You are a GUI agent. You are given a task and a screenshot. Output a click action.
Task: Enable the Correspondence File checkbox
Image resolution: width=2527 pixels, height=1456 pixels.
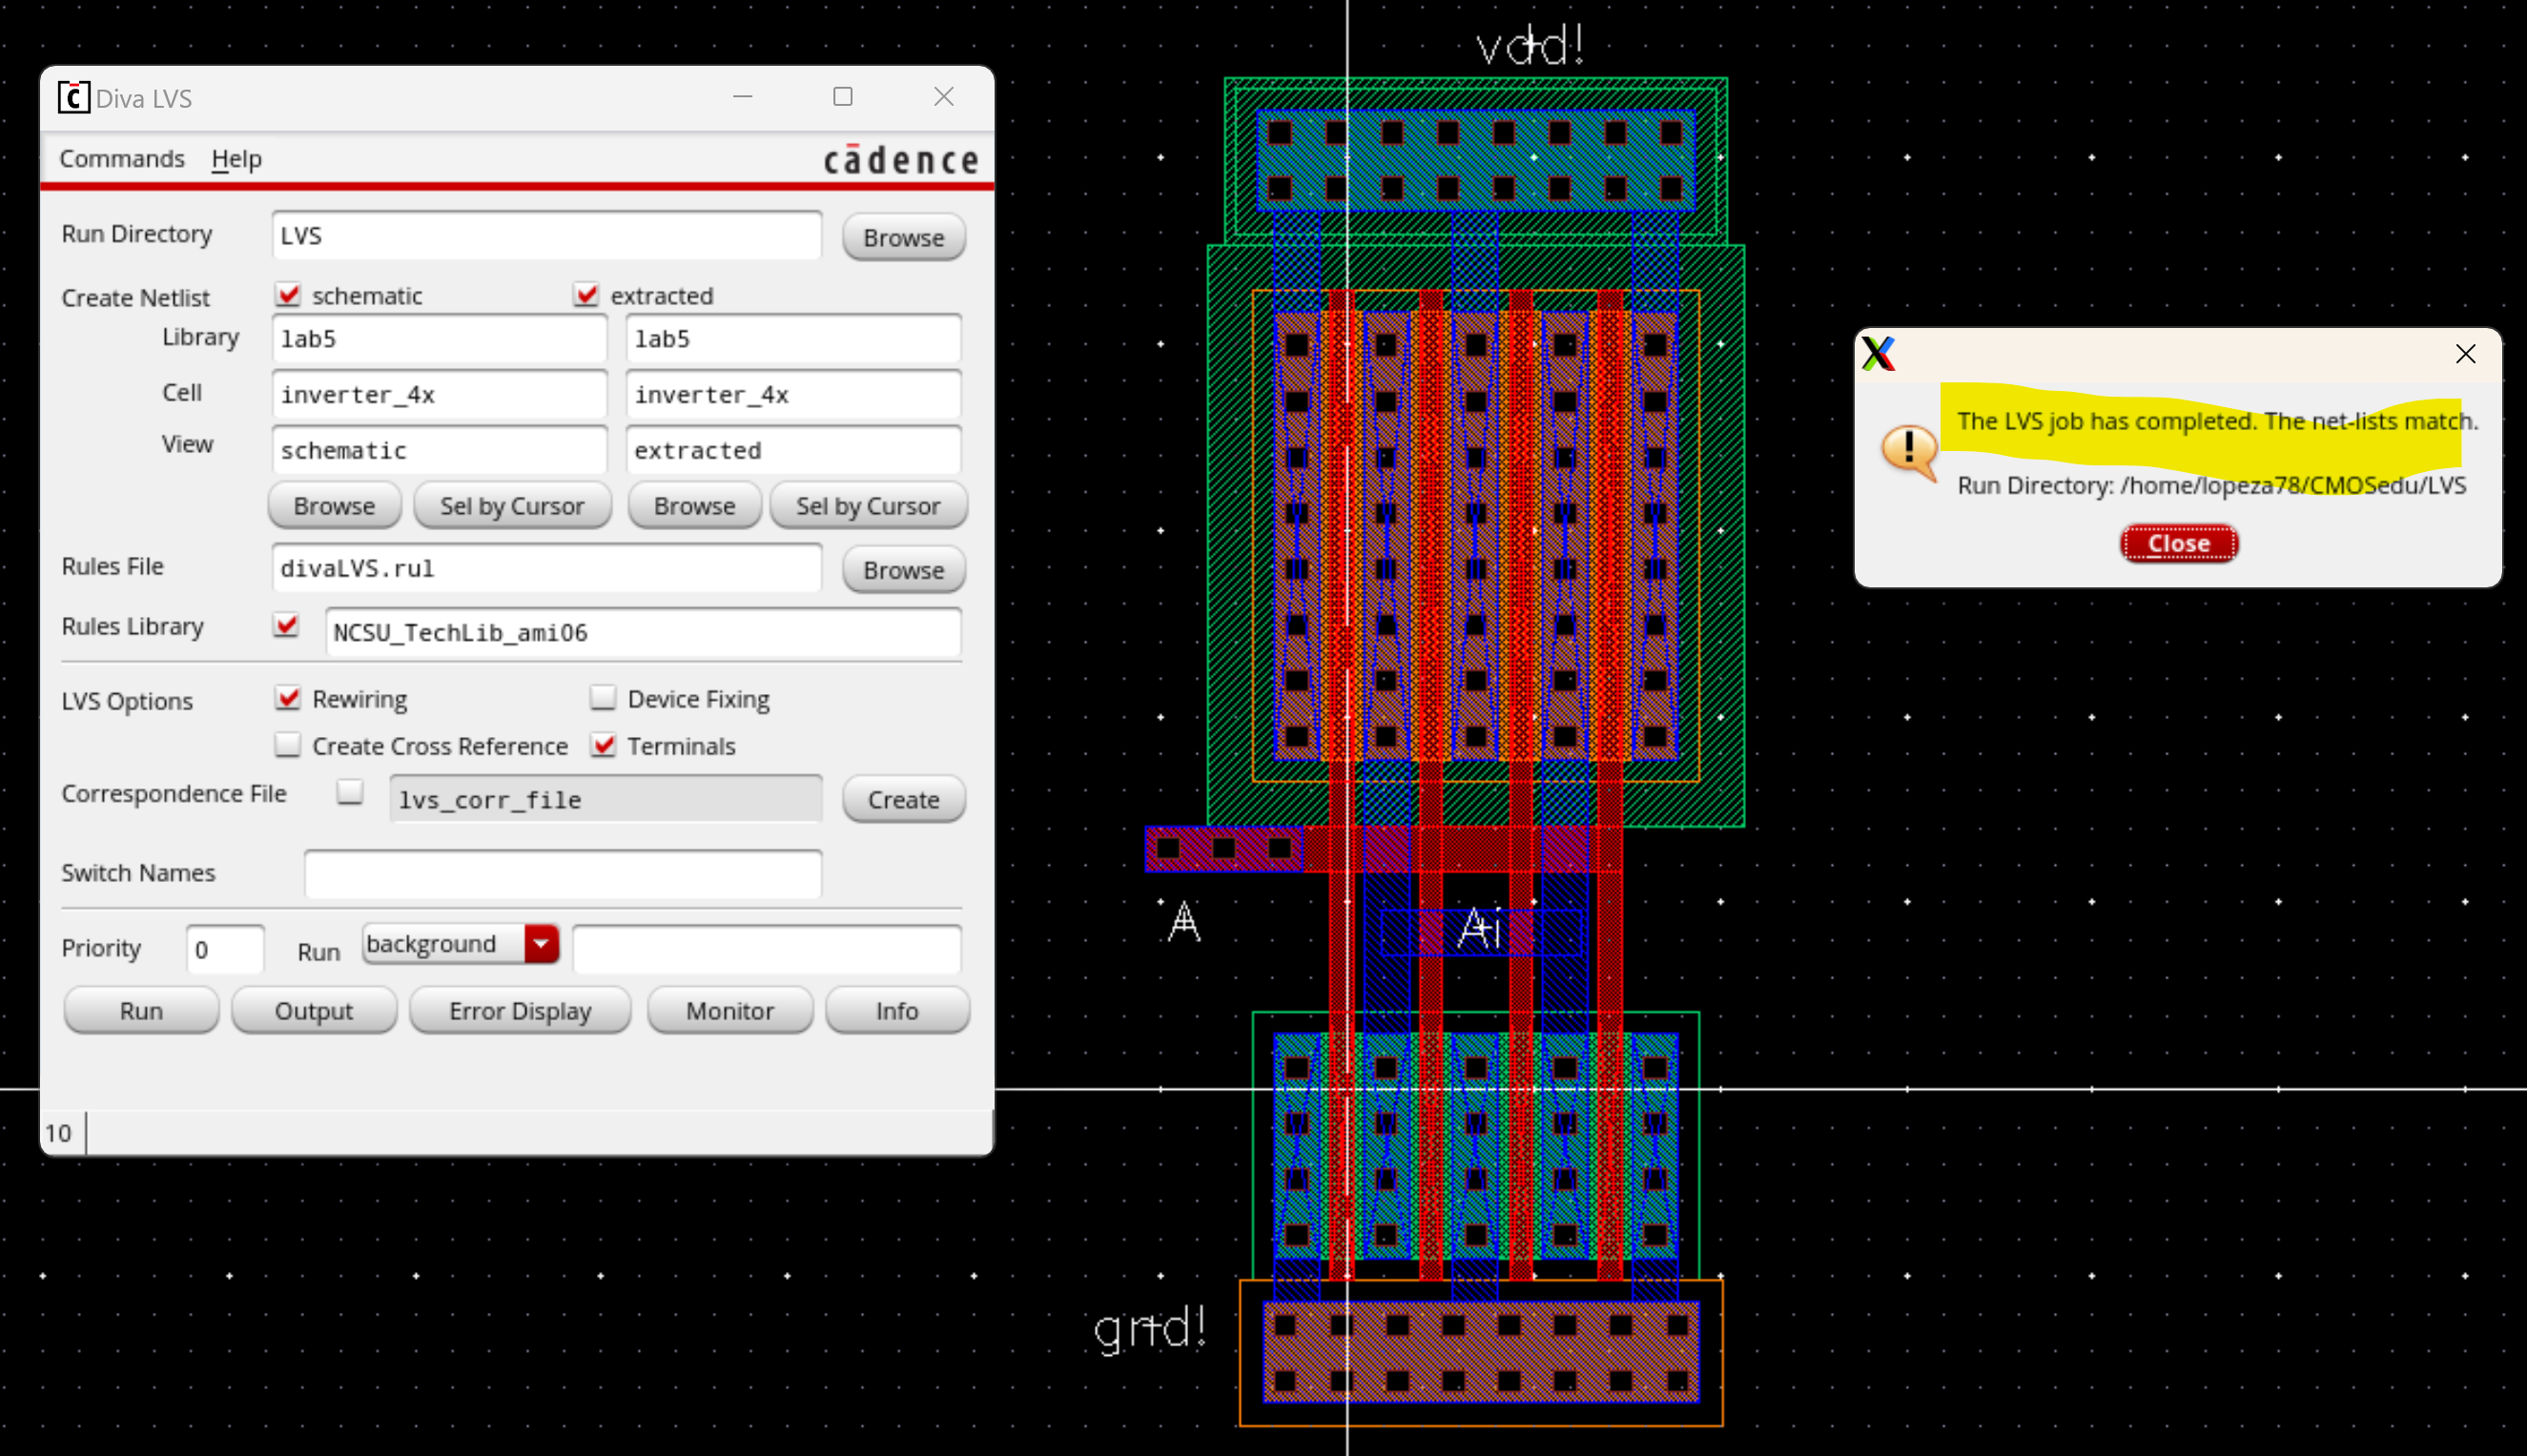point(350,792)
